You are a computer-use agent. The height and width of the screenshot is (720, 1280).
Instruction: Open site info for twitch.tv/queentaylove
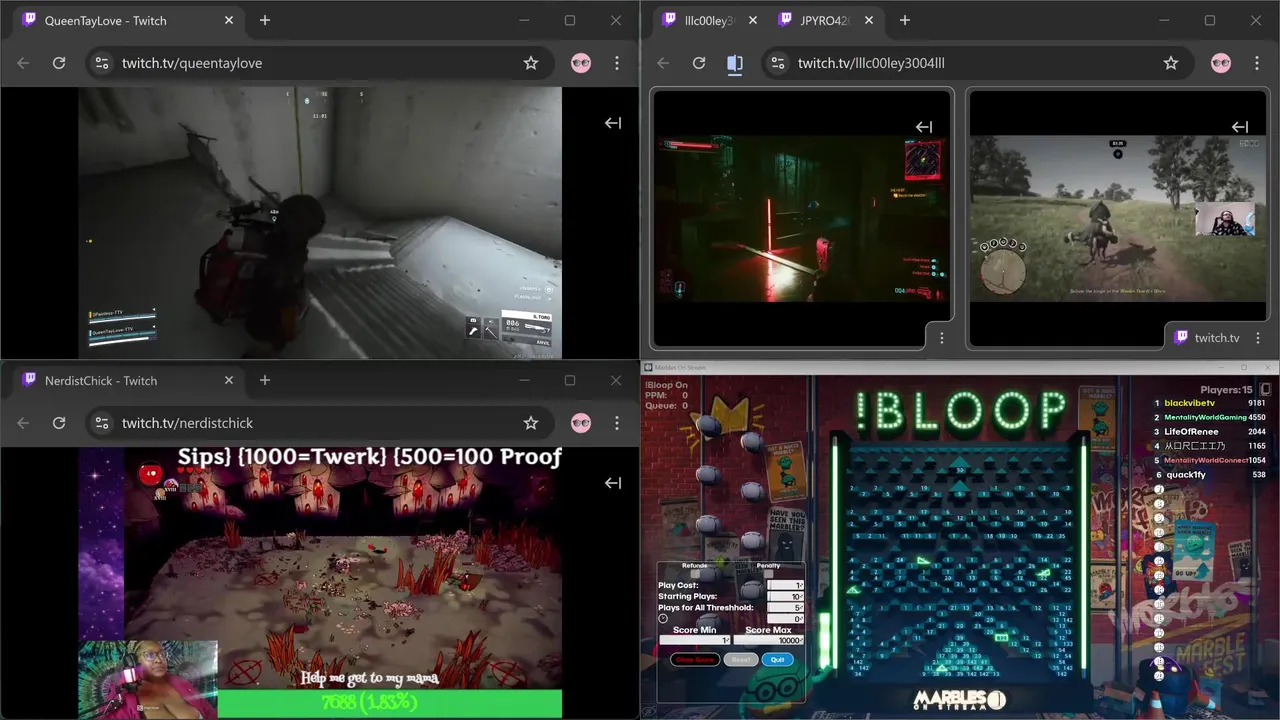coord(101,63)
